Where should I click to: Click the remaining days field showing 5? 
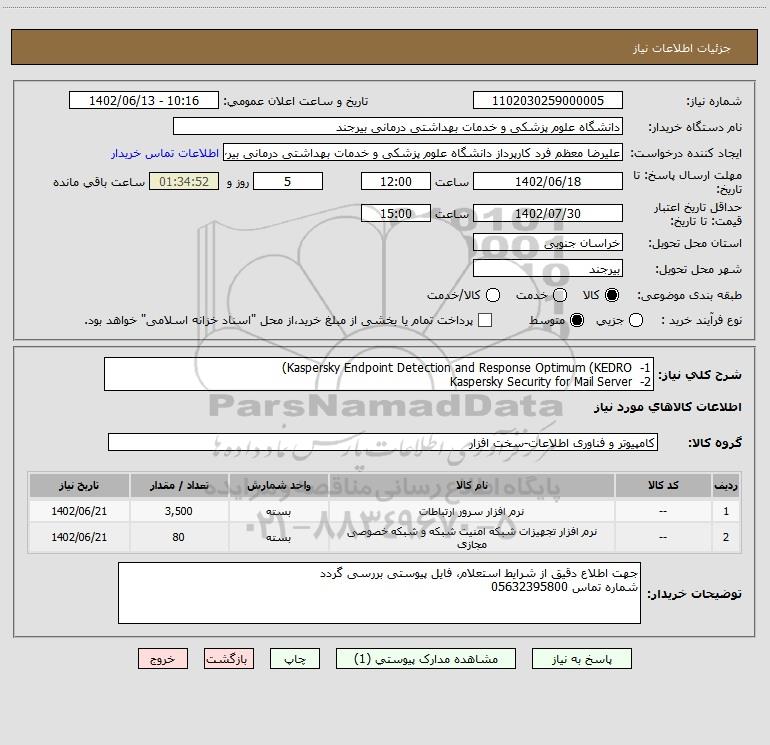(x=288, y=181)
